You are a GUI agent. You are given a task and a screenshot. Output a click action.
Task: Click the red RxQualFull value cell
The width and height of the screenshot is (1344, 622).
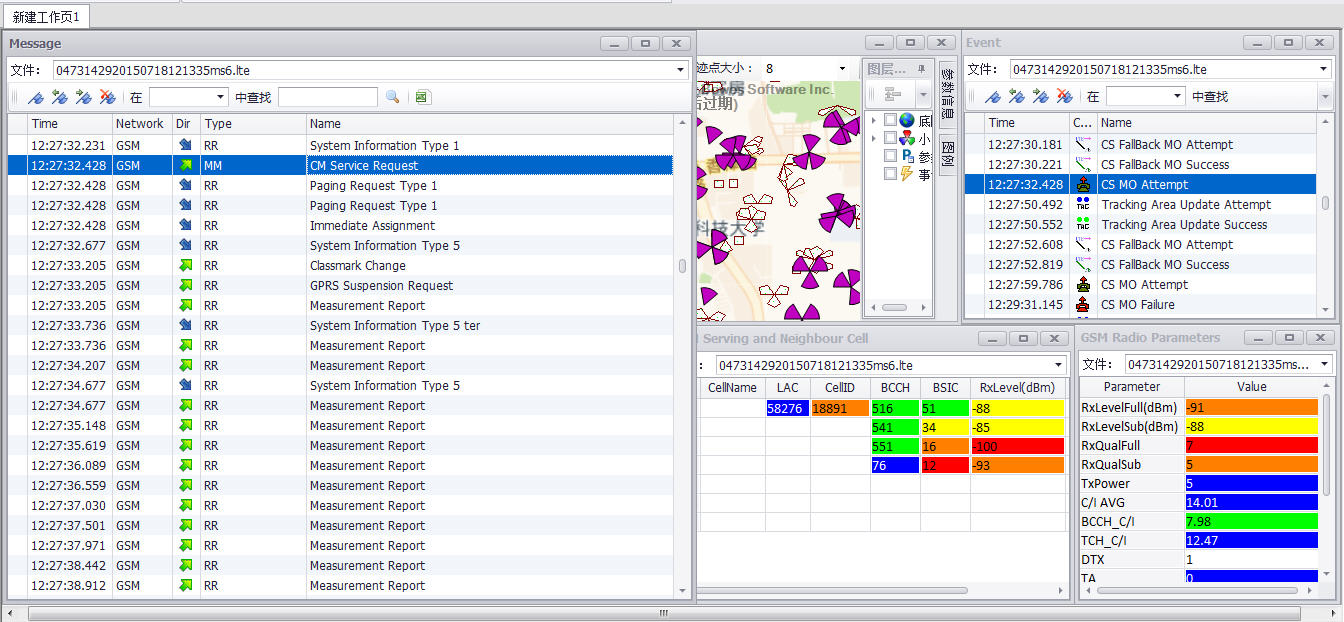(x=1251, y=445)
